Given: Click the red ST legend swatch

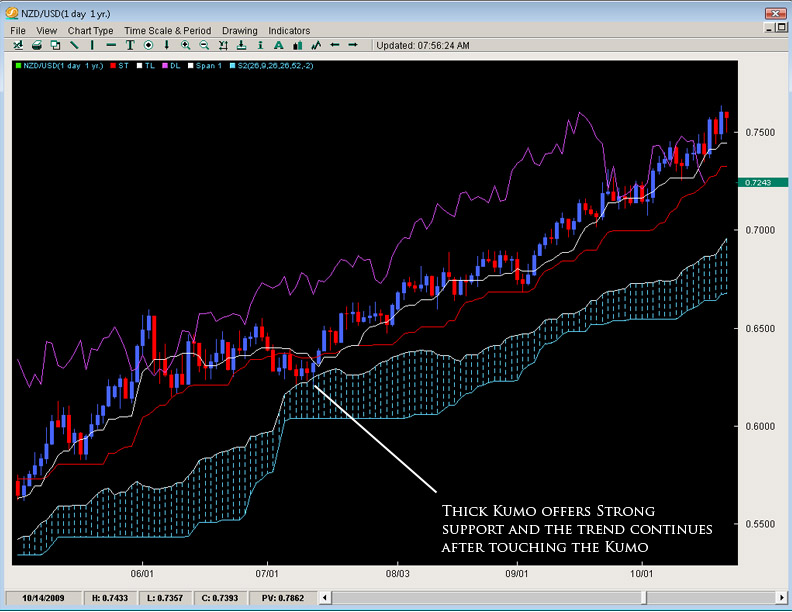Looking at the screenshot, I should (x=113, y=66).
